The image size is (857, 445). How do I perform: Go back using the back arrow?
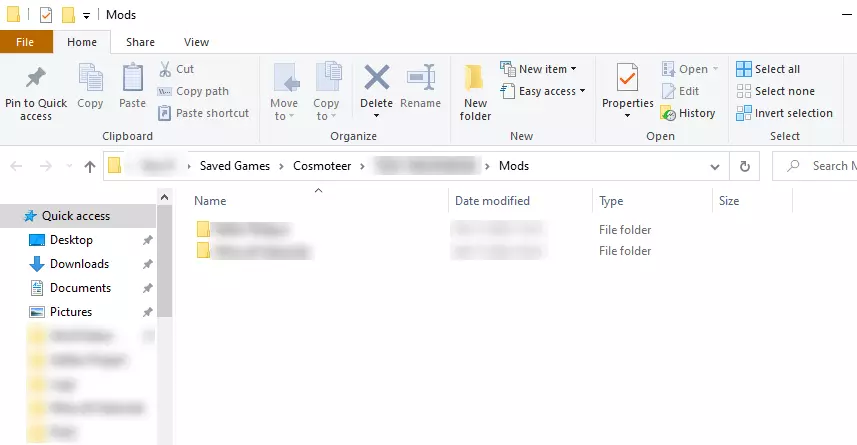pyautogui.click(x=16, y=166)
